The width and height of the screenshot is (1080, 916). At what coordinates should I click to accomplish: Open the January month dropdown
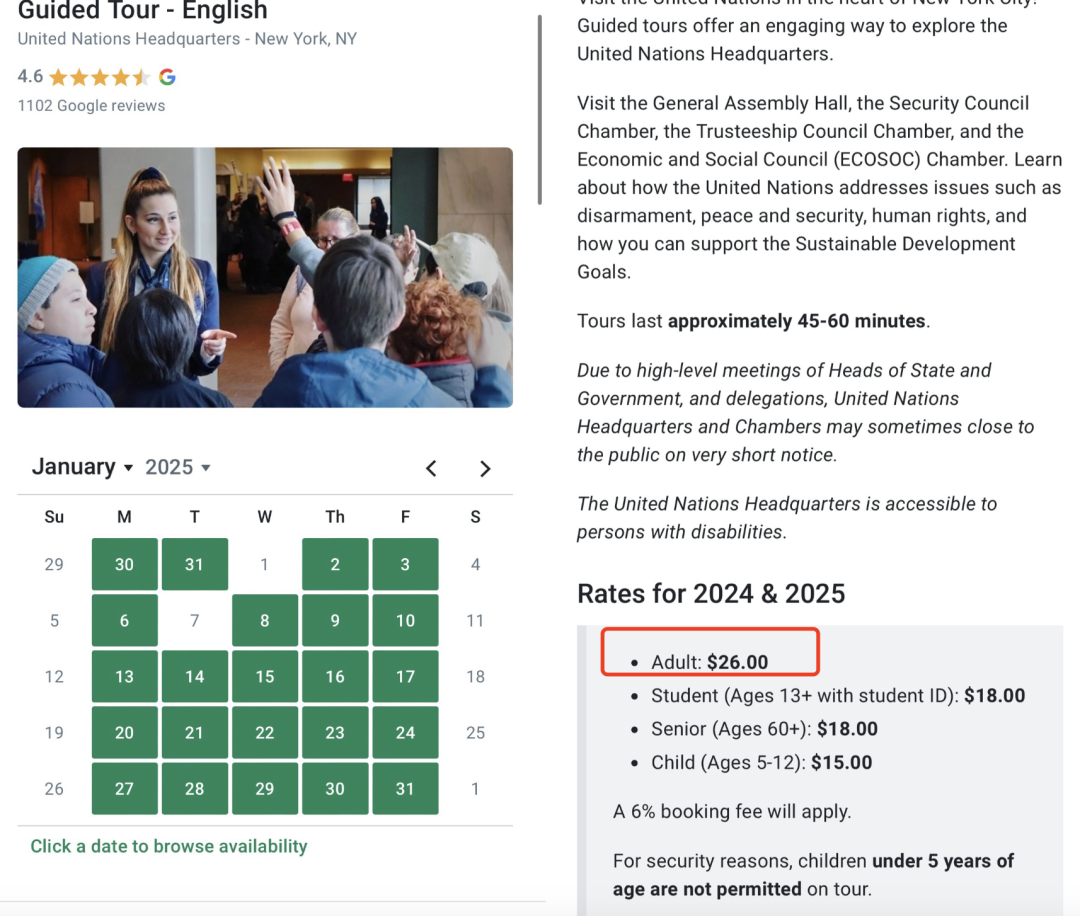[83, 467]
